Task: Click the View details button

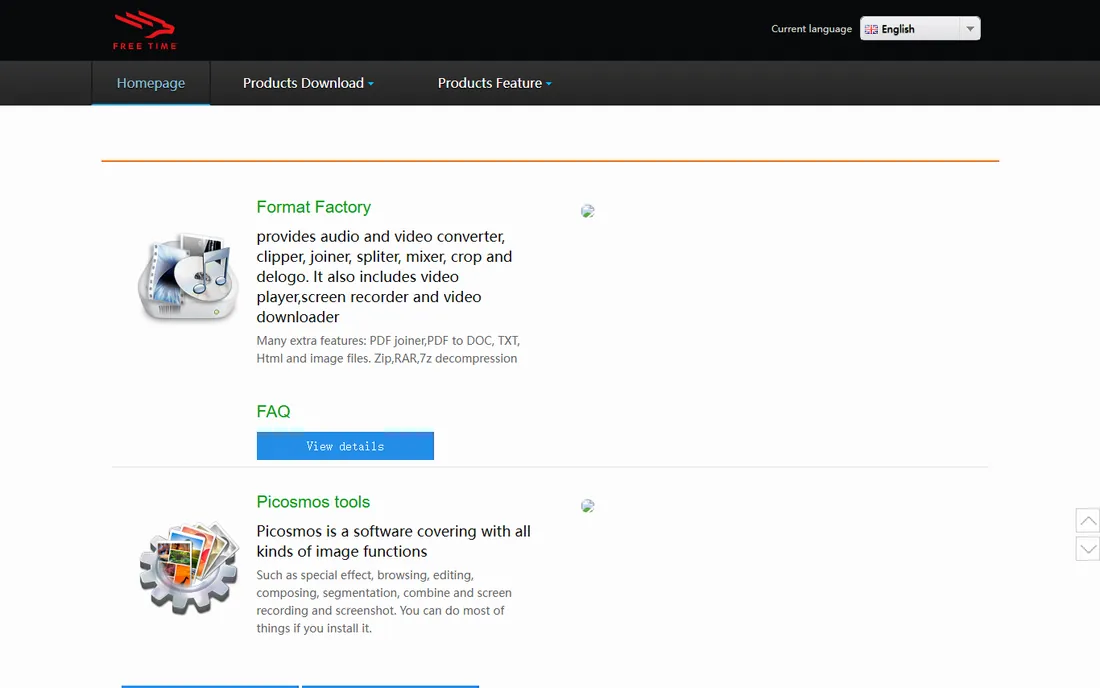Action: (x=345, y=446)
